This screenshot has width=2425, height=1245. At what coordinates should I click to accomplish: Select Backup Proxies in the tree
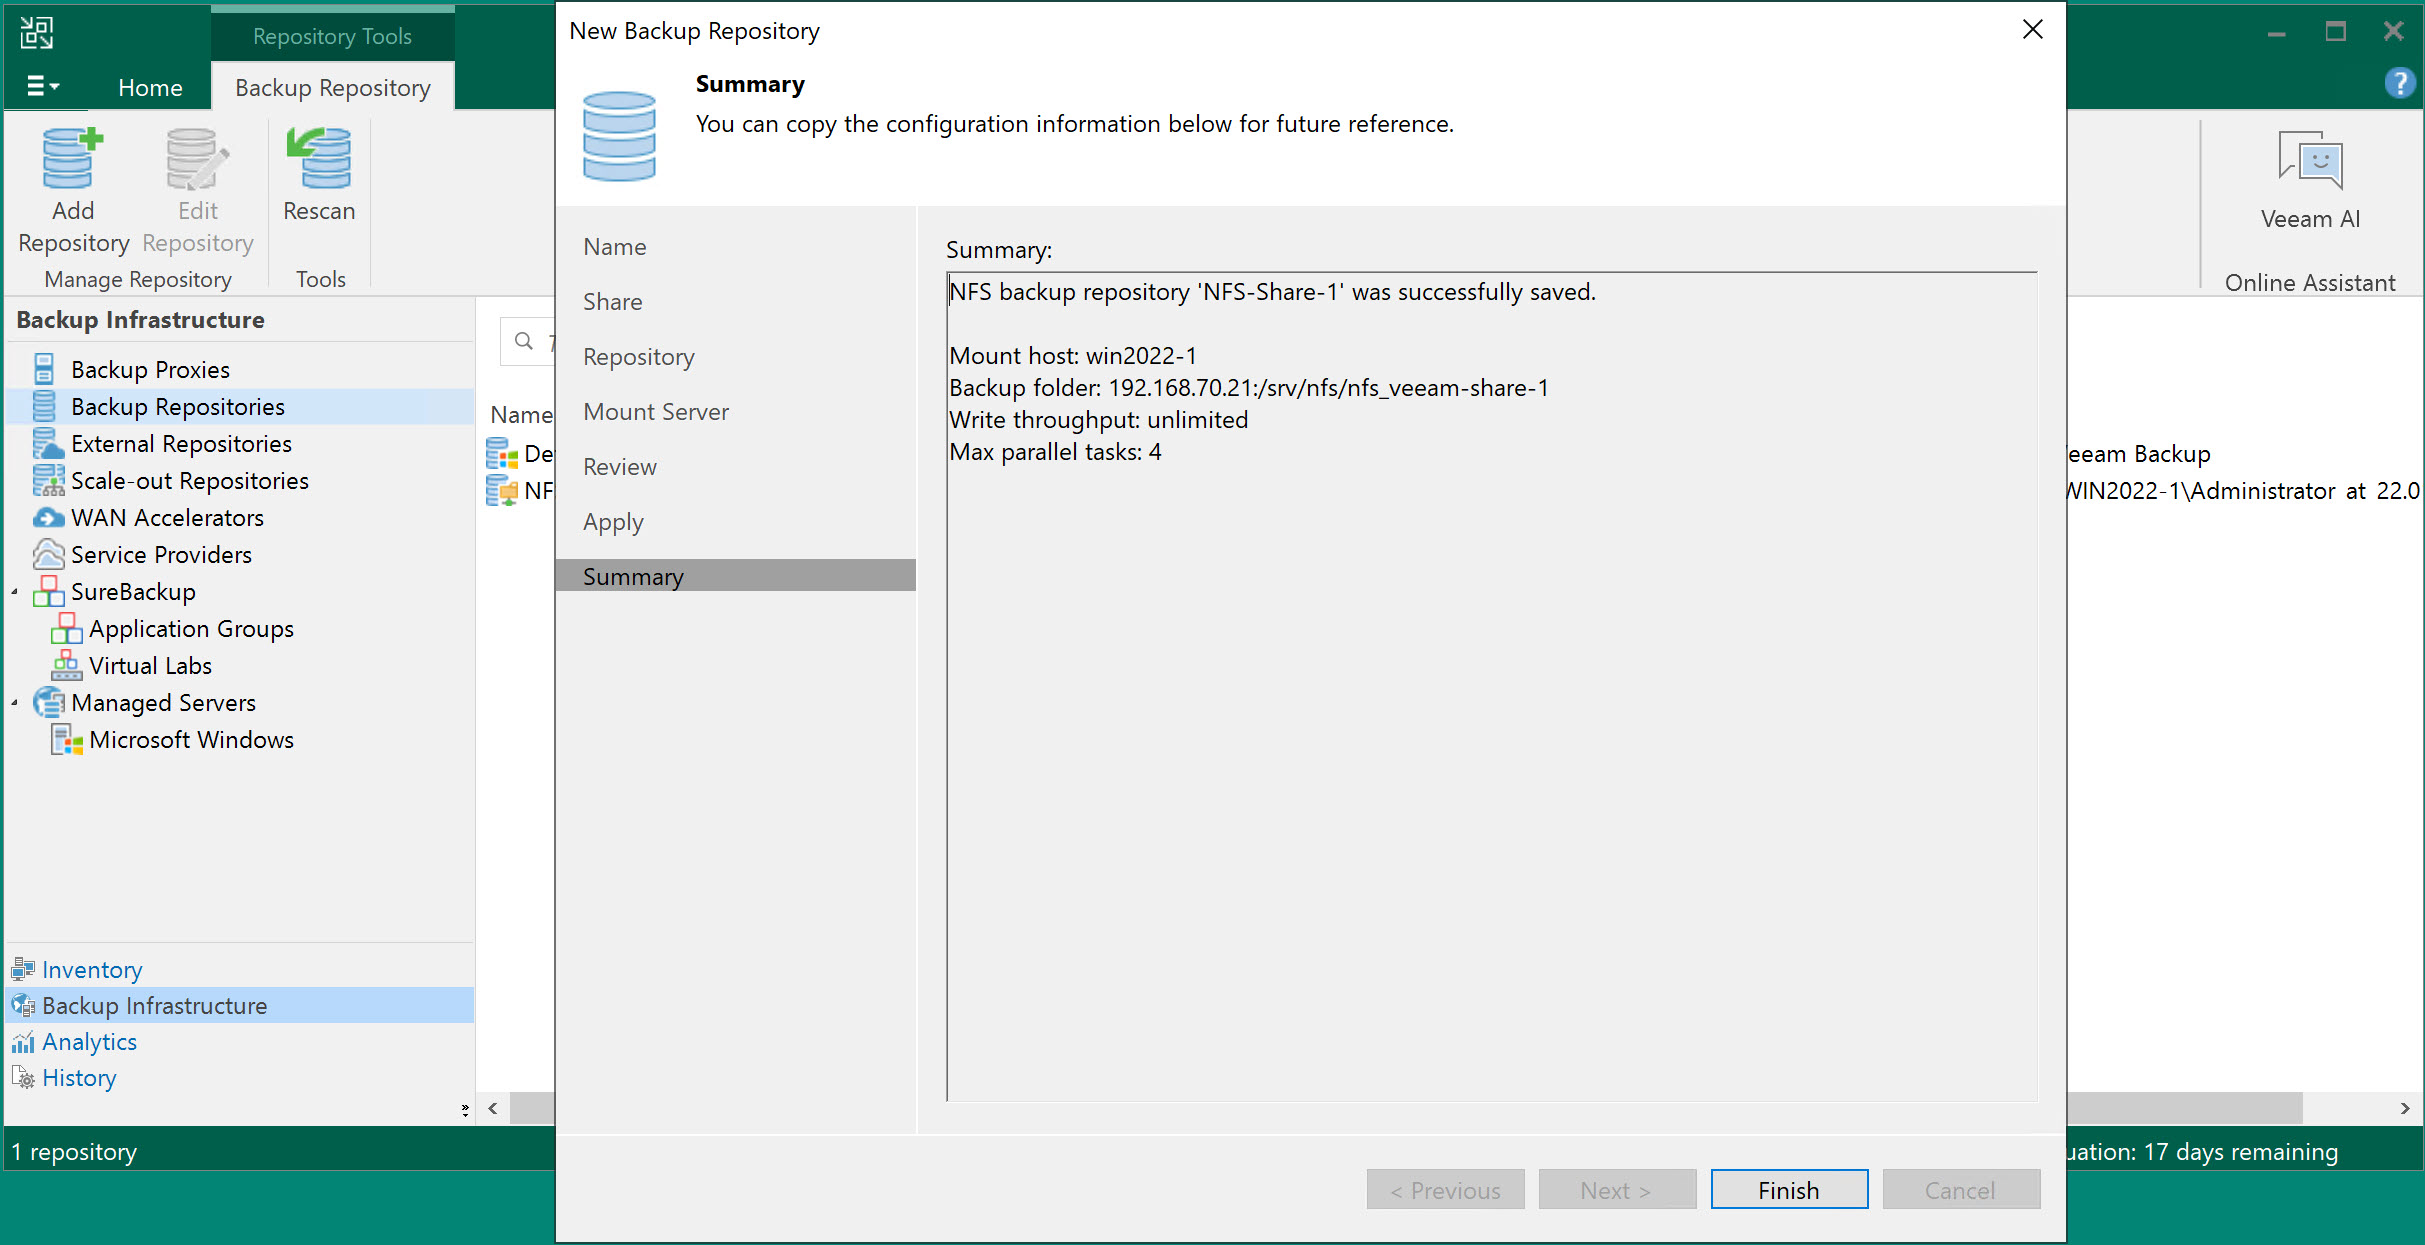[x=150, y=370]
